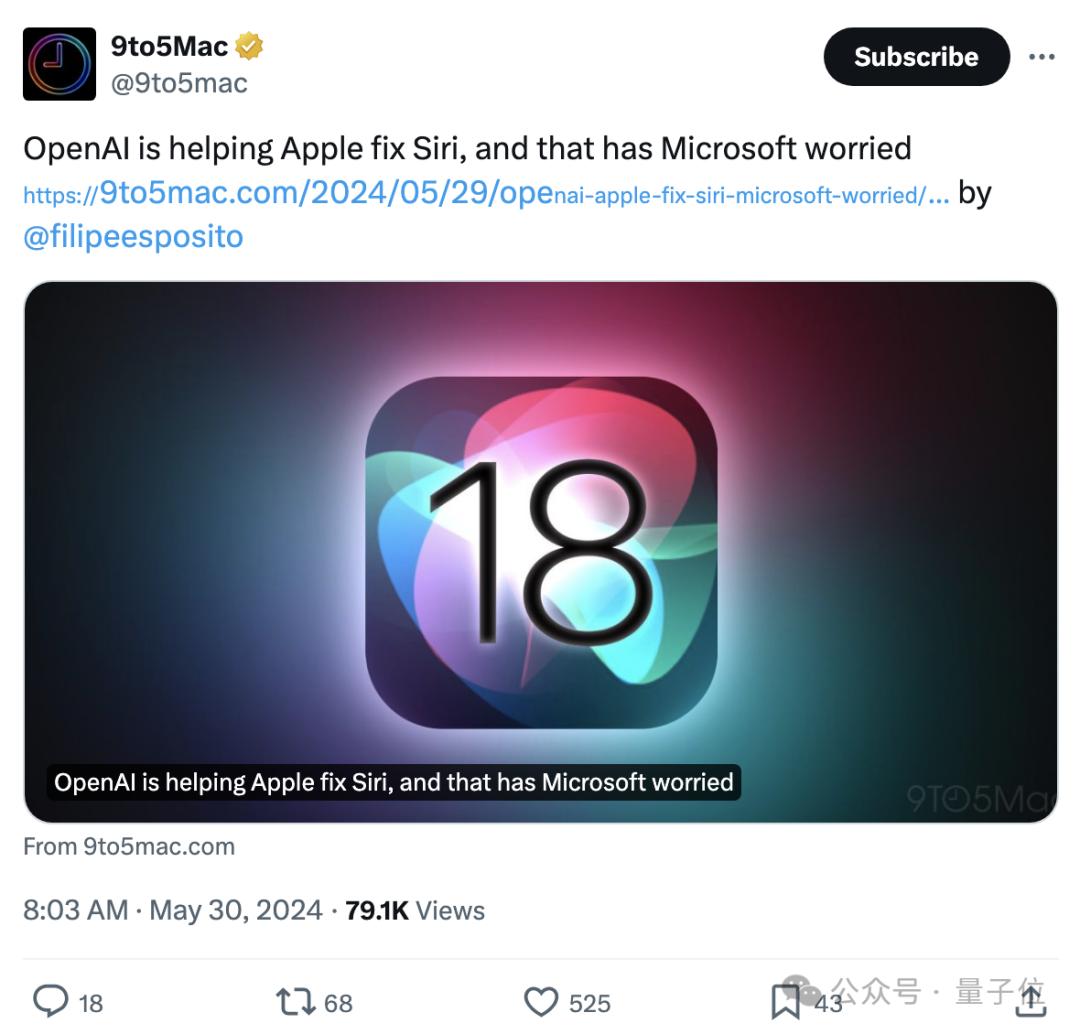
Task: Click the reply speech bubble icon
Action: pyautogui.click(x=51, y=1001)
